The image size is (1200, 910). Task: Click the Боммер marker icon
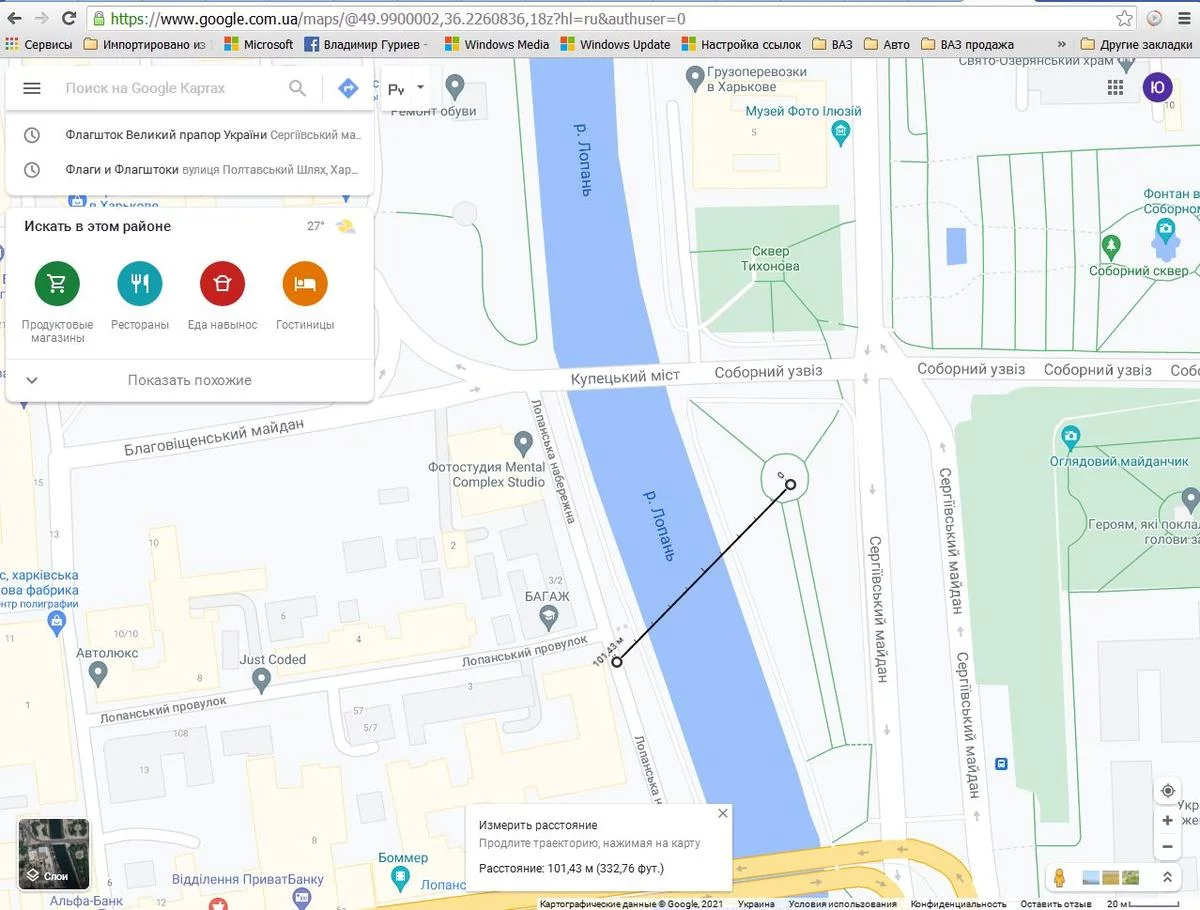[401, 879]
